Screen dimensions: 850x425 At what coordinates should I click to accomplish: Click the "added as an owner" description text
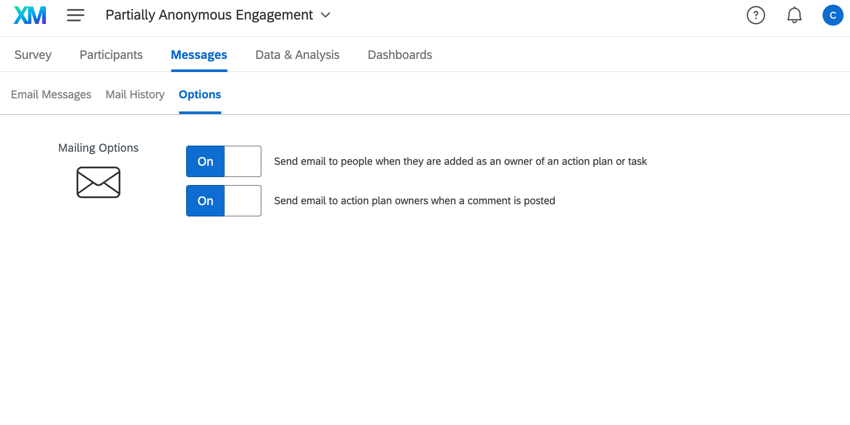(x=460, y=161)
